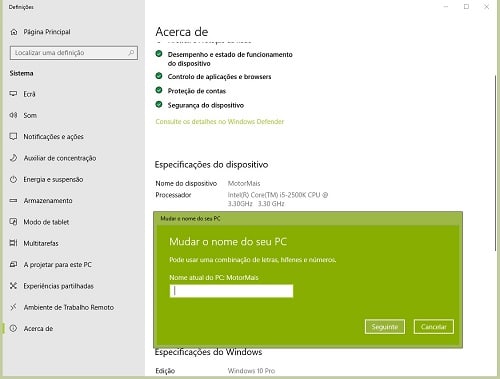
Task: Select Acerca de in the sidebar
Action: pyautogui.click(x=38, y=329)
